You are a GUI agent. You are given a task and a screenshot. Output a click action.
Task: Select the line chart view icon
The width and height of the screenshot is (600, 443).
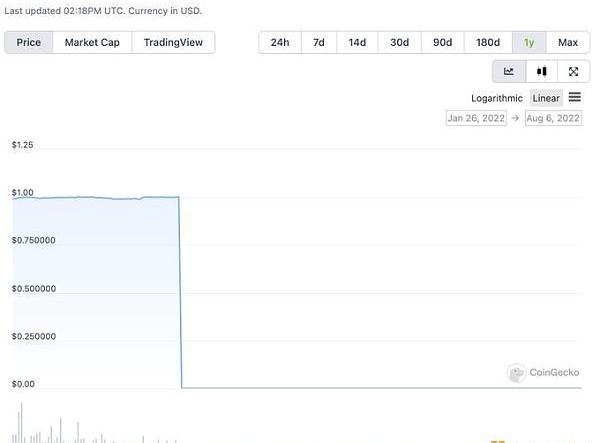[x=508, y=71]
